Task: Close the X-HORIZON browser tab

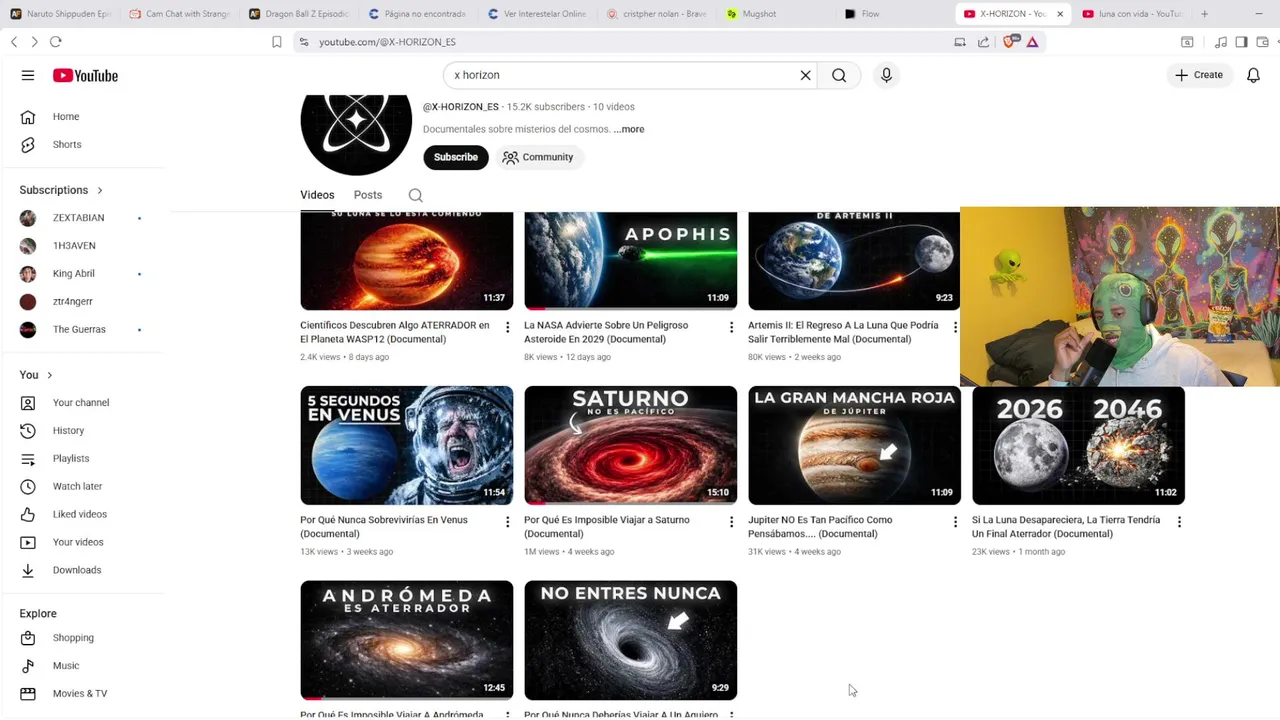Action: tap(1060, 14)
